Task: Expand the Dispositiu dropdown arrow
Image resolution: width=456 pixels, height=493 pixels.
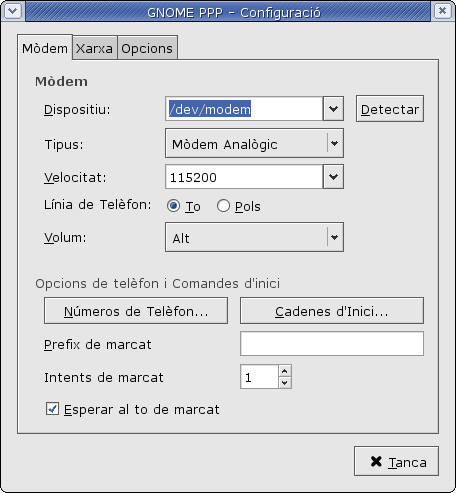Action: (x=333, y=109)
